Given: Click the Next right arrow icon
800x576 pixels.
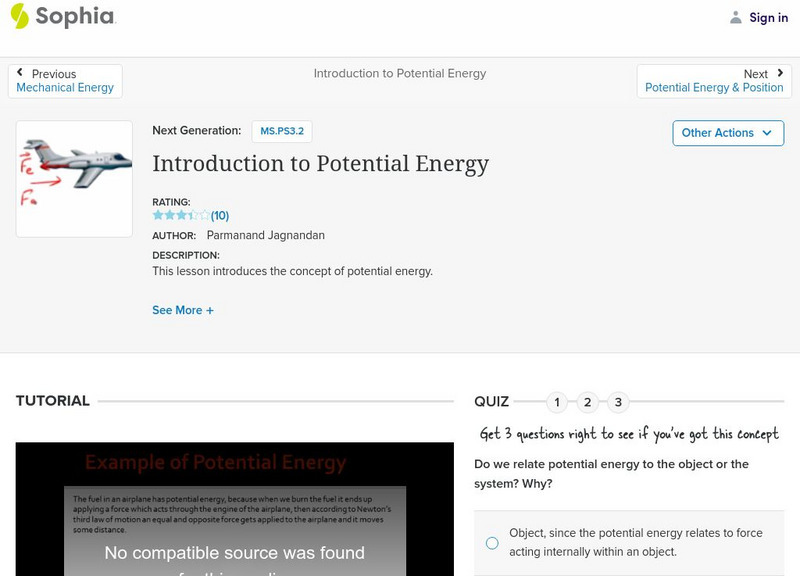Looking at the screenshot, I should click(x=780, y=73).
